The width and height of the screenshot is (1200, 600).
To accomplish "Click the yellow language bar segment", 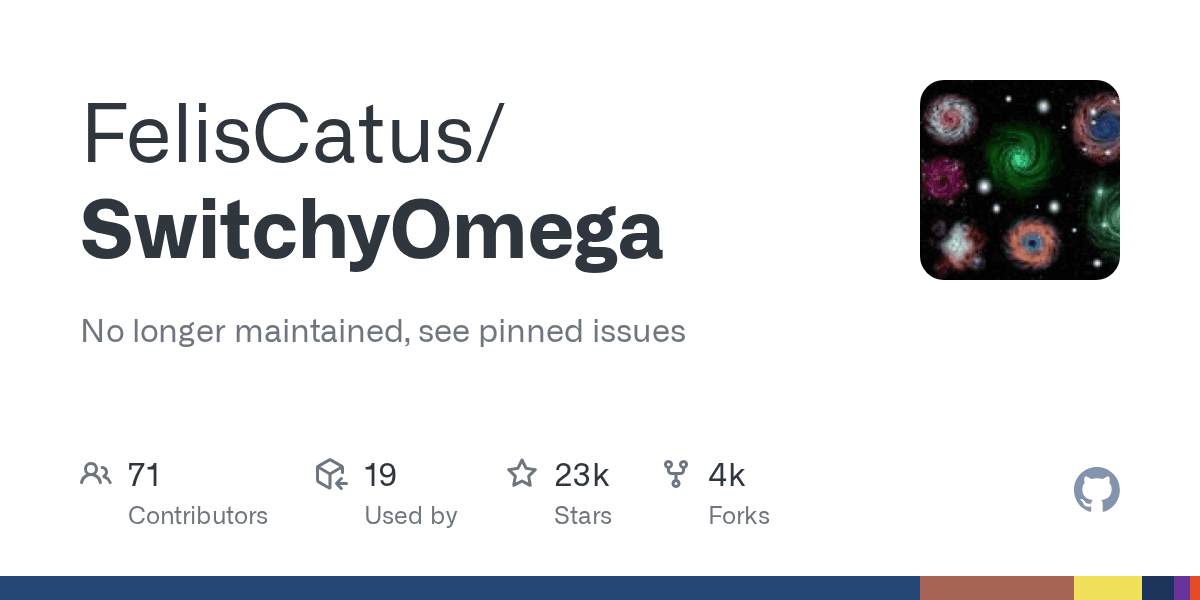I will (1107, 588).
